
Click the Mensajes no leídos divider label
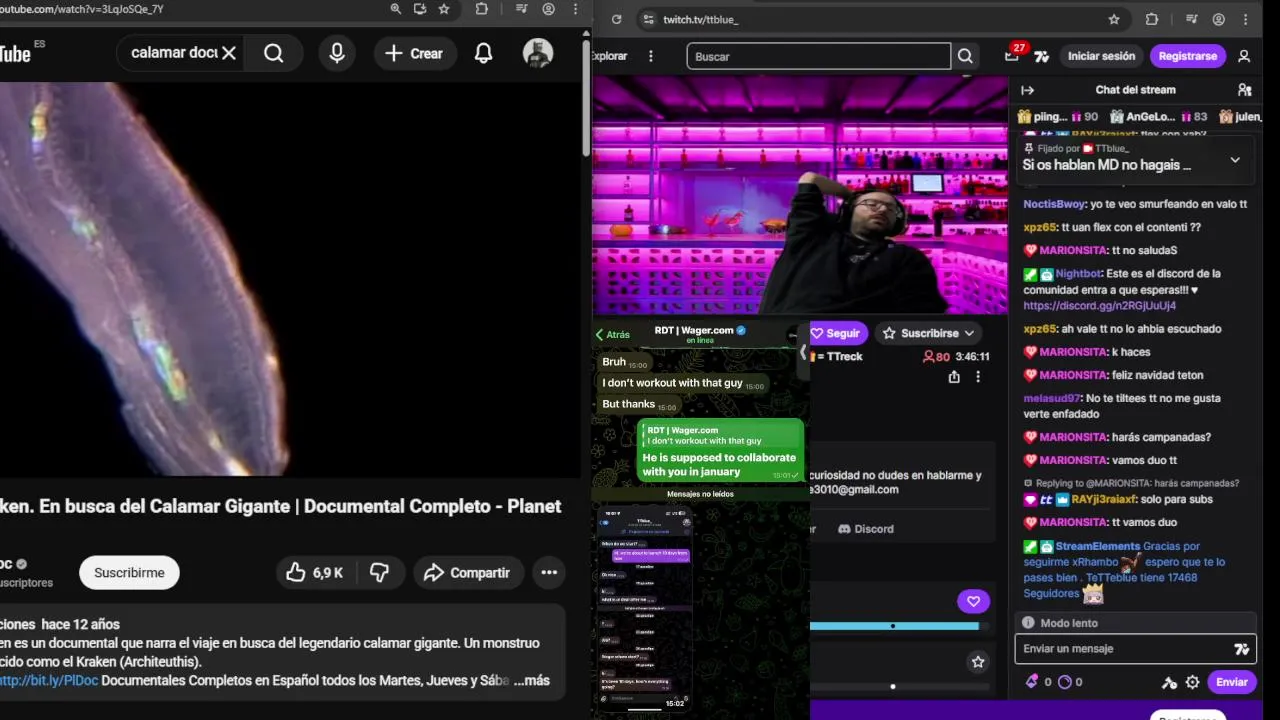click(x=700, y=494)
